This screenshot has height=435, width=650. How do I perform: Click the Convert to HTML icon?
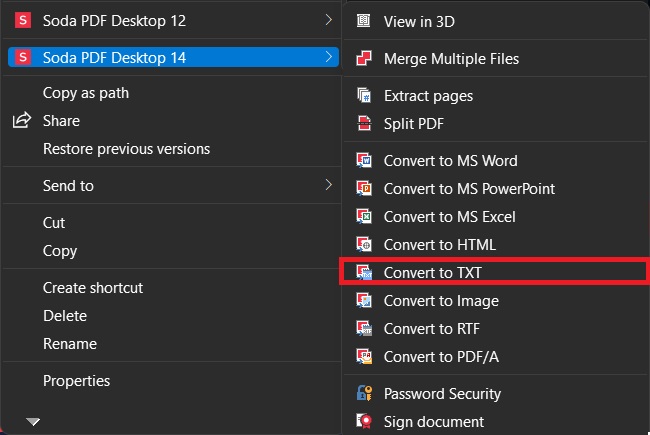[x=364, y=245]
